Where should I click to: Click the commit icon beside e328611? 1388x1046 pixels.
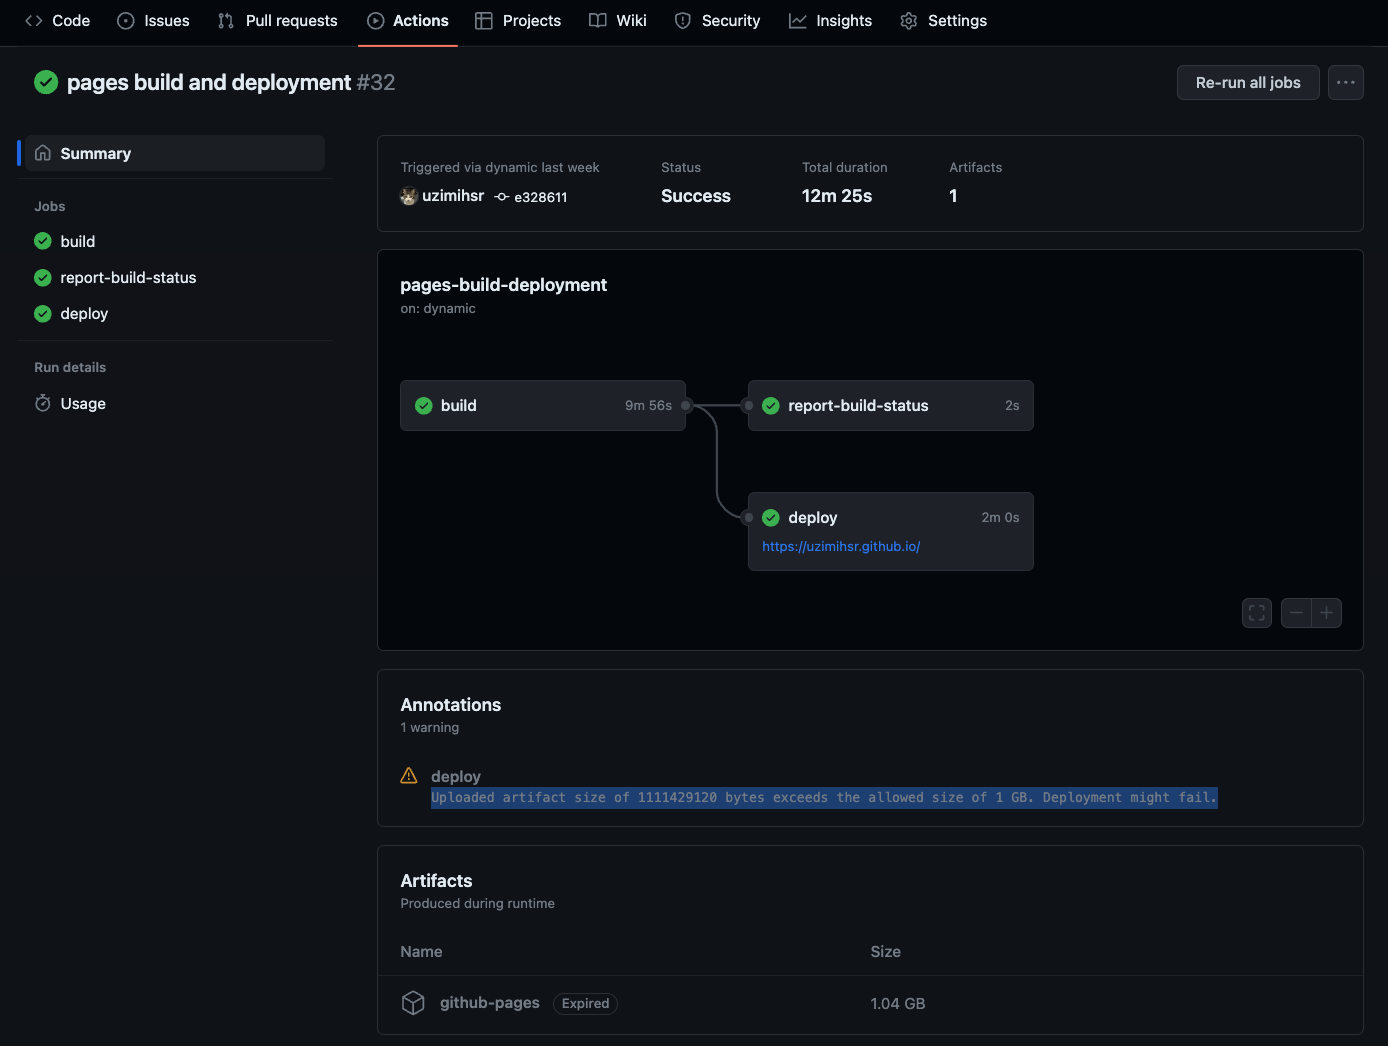502,197
